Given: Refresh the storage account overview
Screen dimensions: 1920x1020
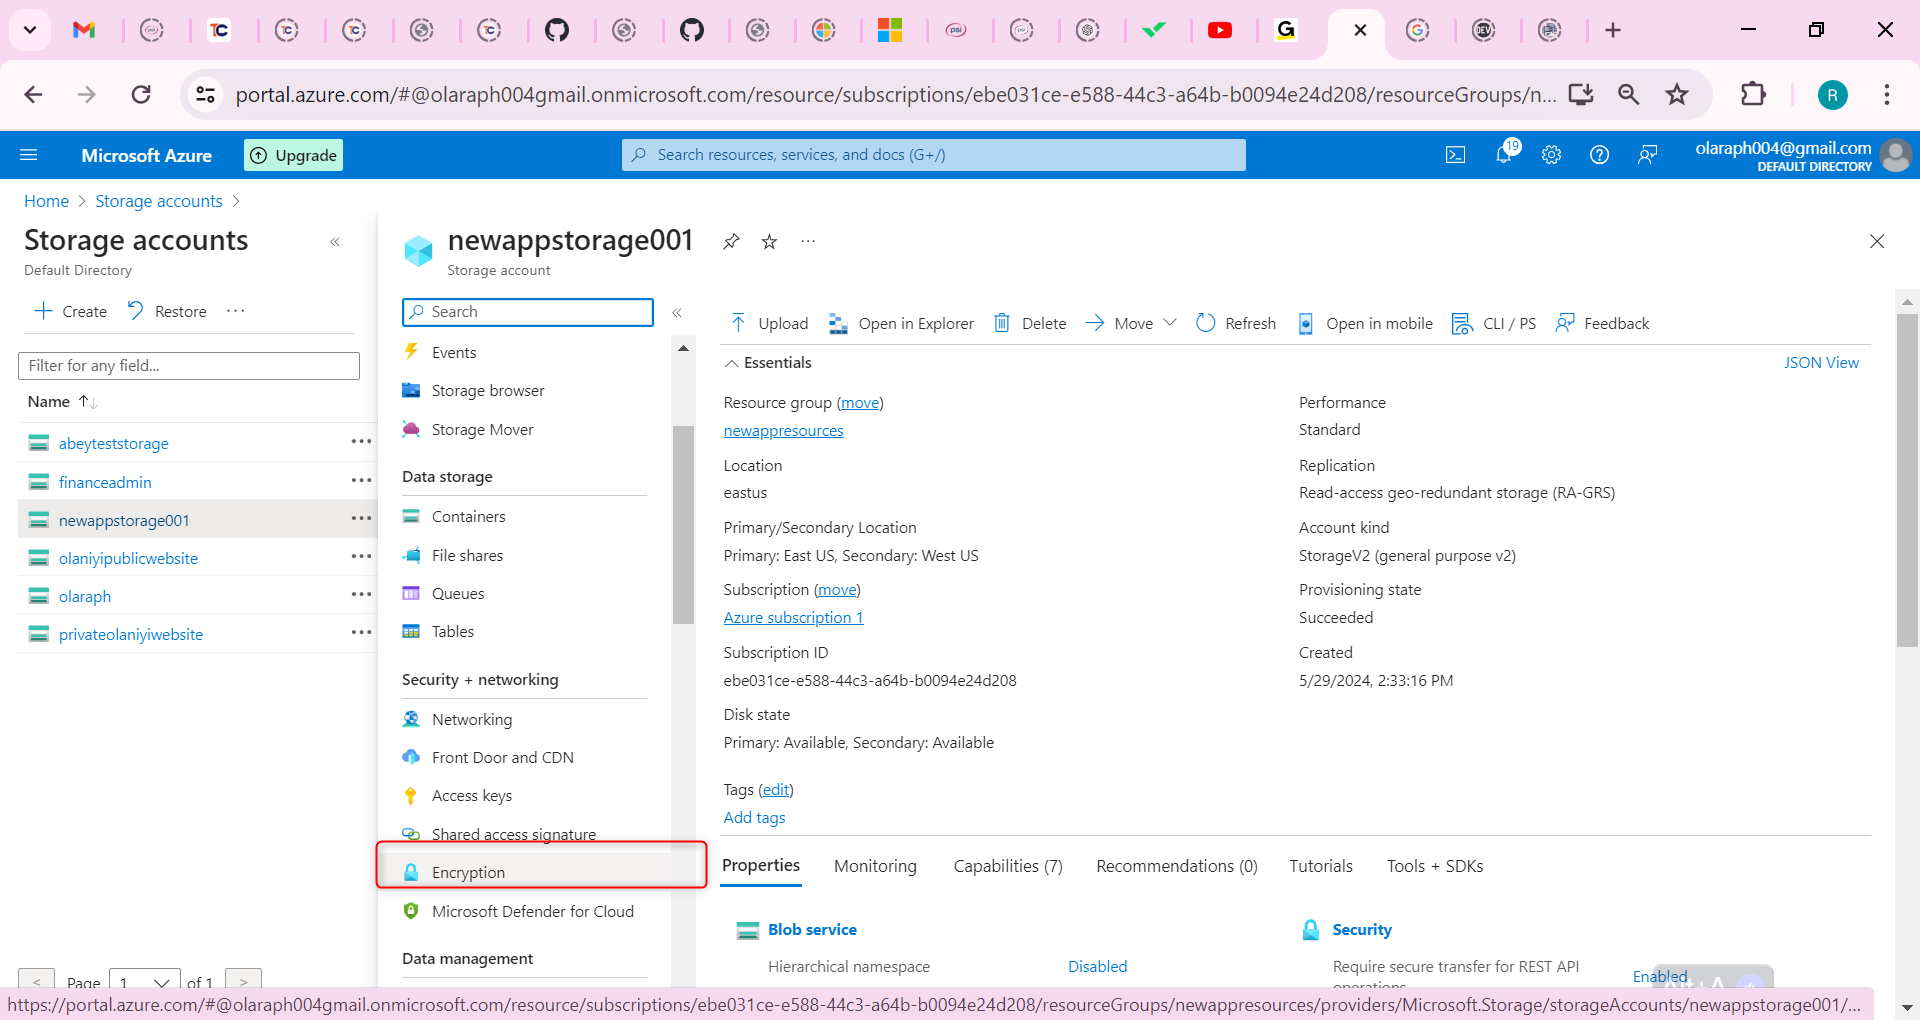Looking at the screenshot, I should pyautogui.click(x=1236, y=323).
